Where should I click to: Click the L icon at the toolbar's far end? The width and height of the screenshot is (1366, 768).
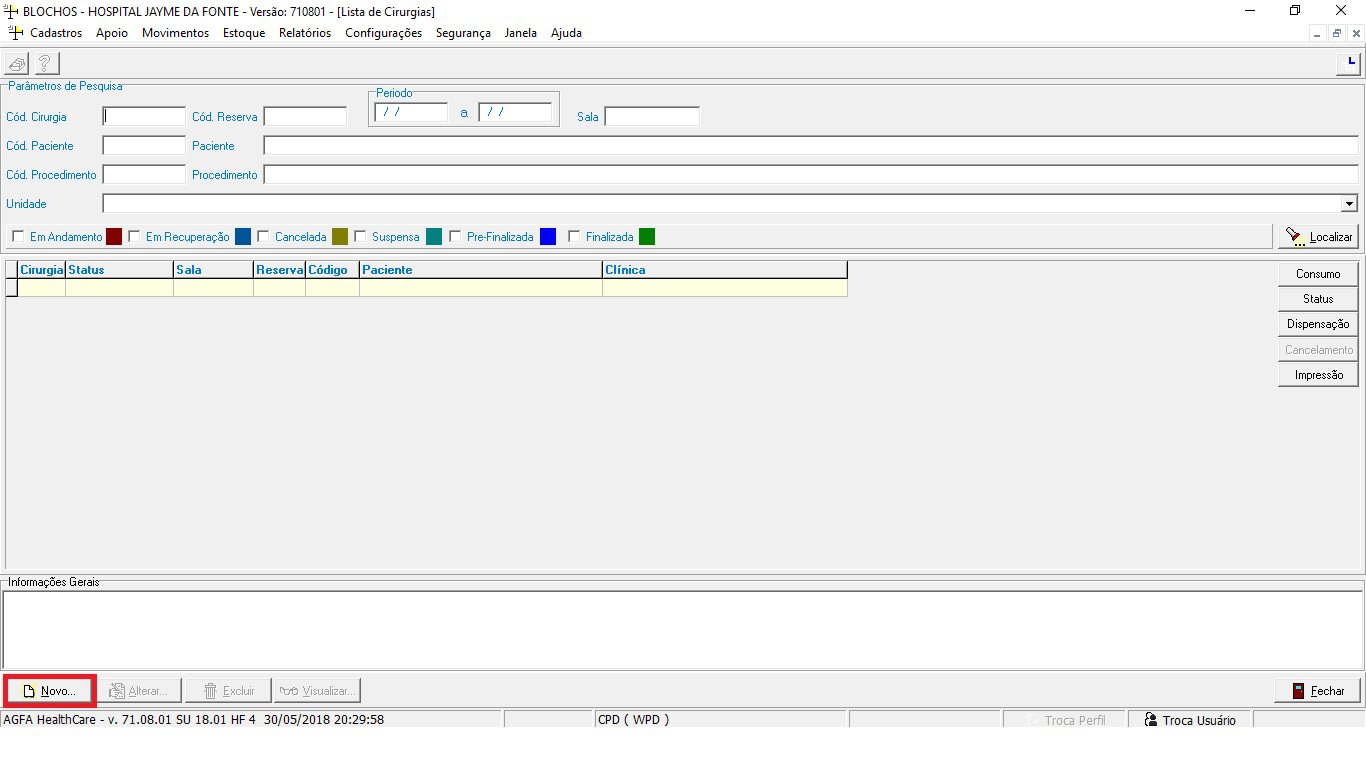(x=1349, y=64)
